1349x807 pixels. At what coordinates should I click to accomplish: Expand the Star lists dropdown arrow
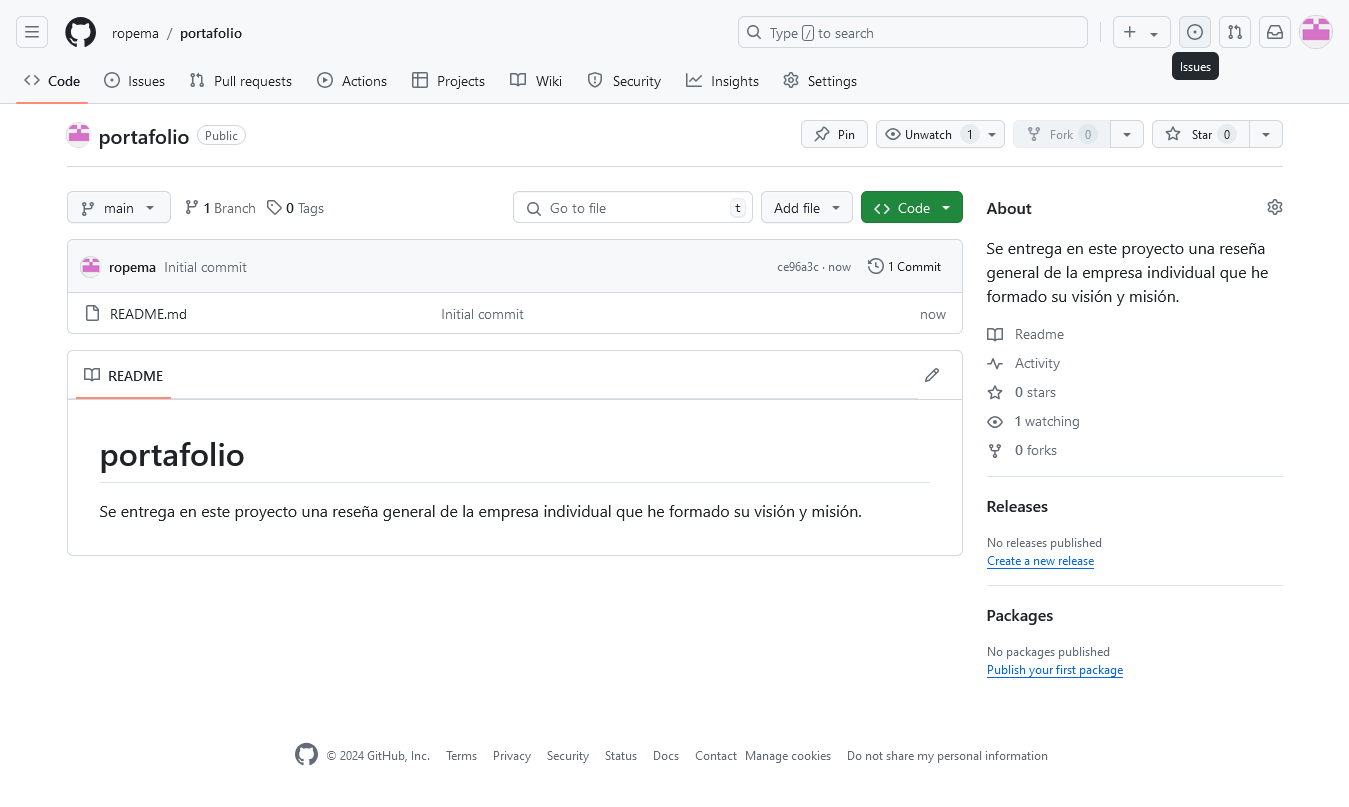[1266, 134]
